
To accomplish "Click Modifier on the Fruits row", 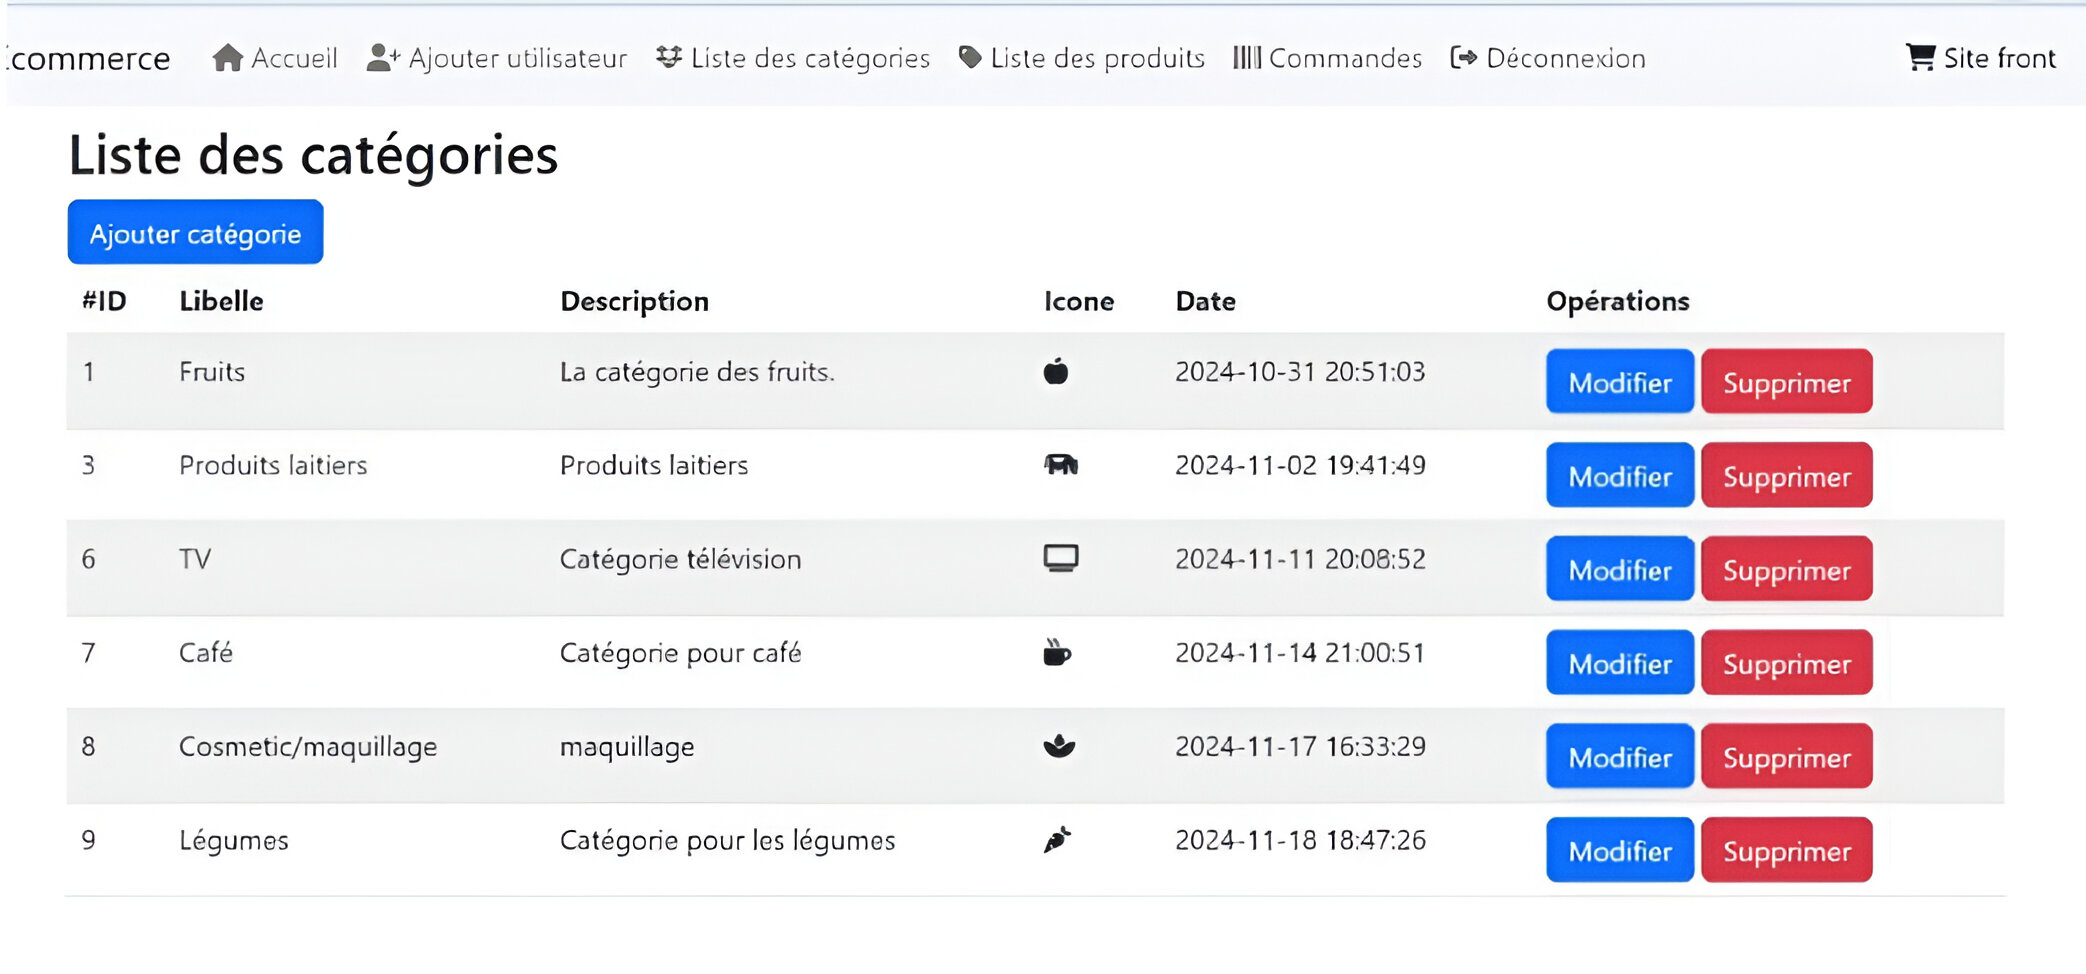I will tap(1618, 381).
